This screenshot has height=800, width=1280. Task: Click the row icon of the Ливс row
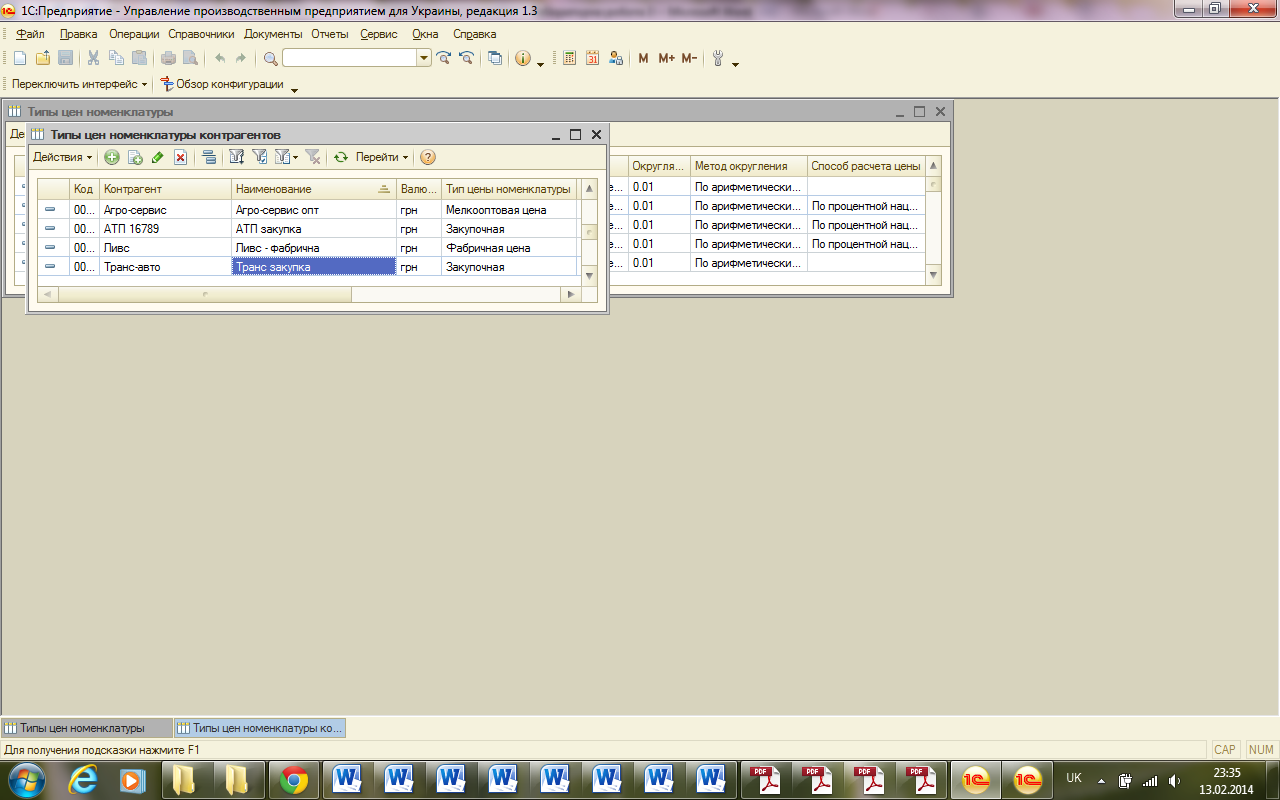click(x=50, y=247)
